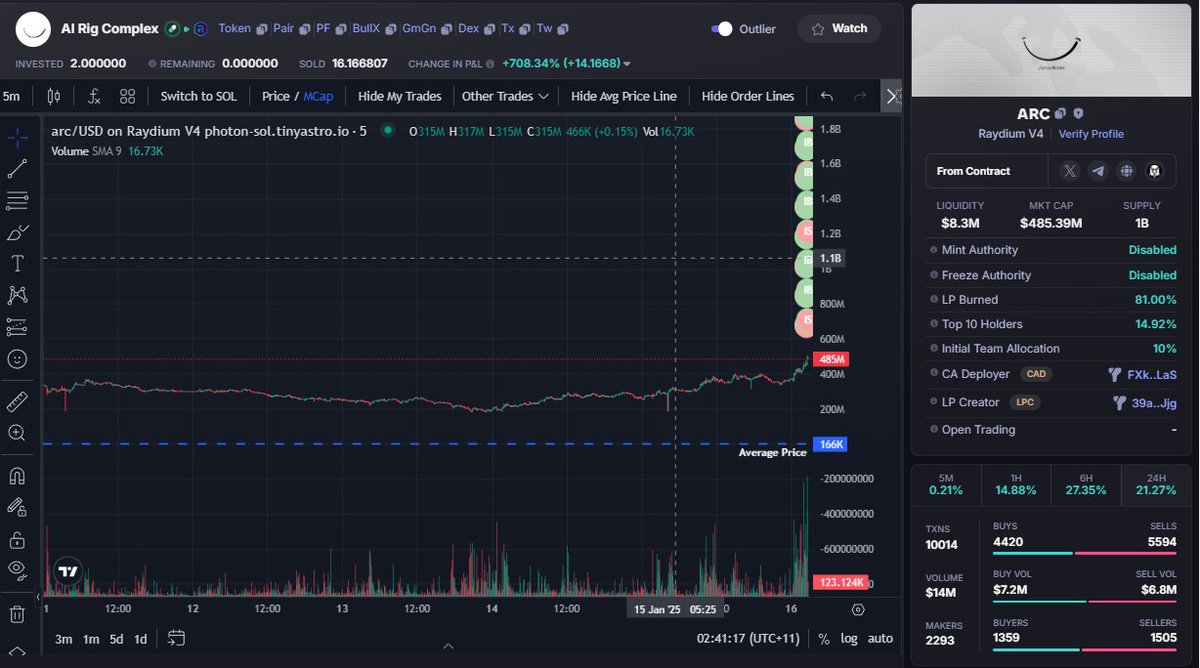This screenshot has height=668, width=1200.
Task: Toggle log scale on price axis
Action: click(x=849, y=639)
